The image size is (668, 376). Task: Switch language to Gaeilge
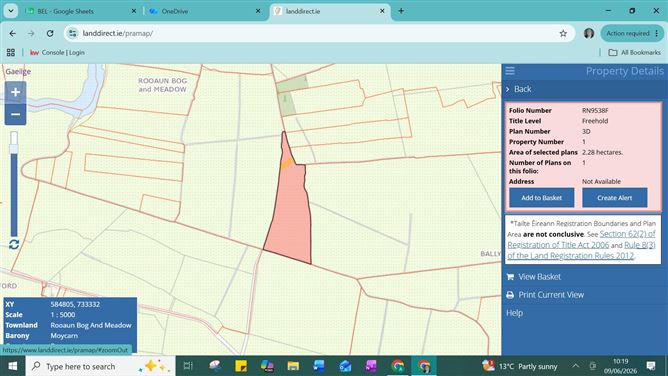coord(18,72)
